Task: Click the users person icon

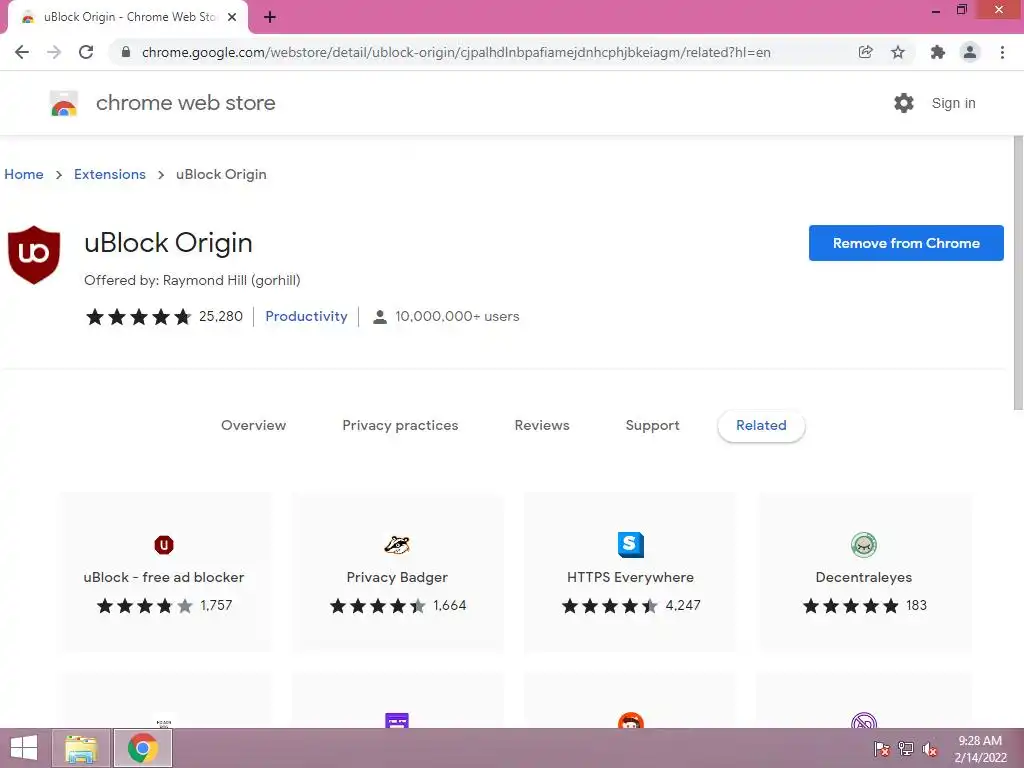Action: [379, 317]
